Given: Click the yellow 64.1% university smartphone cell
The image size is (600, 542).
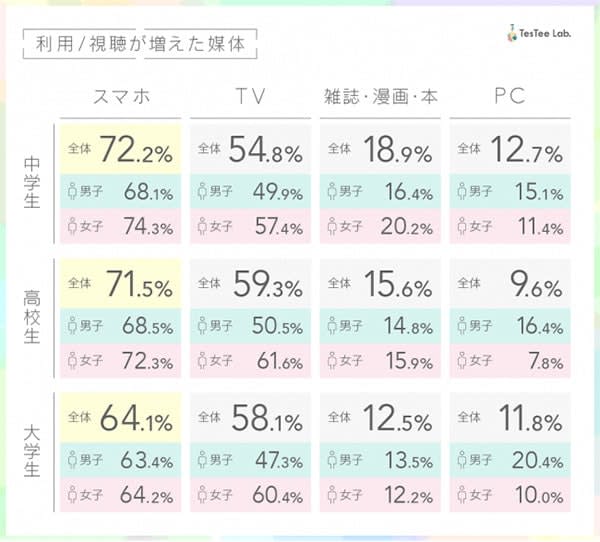Looking at the screenshot, I should point(120,418).
